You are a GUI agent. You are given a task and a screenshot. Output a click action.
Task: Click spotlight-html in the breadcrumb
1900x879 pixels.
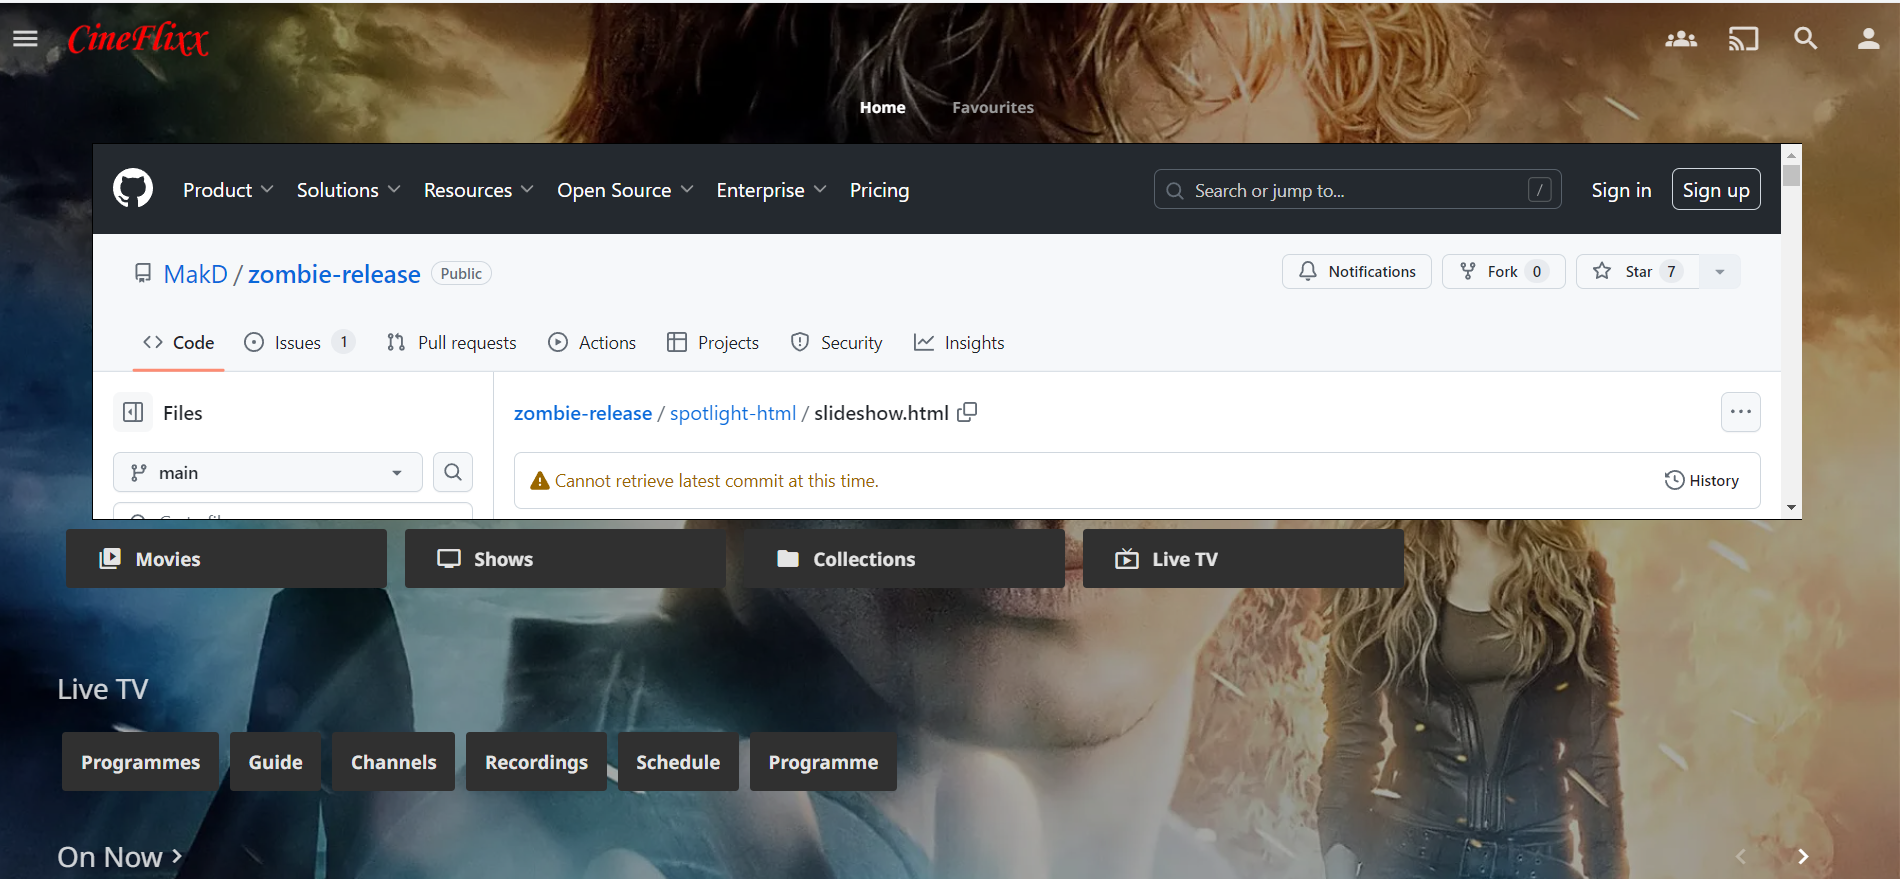[733, 413]
